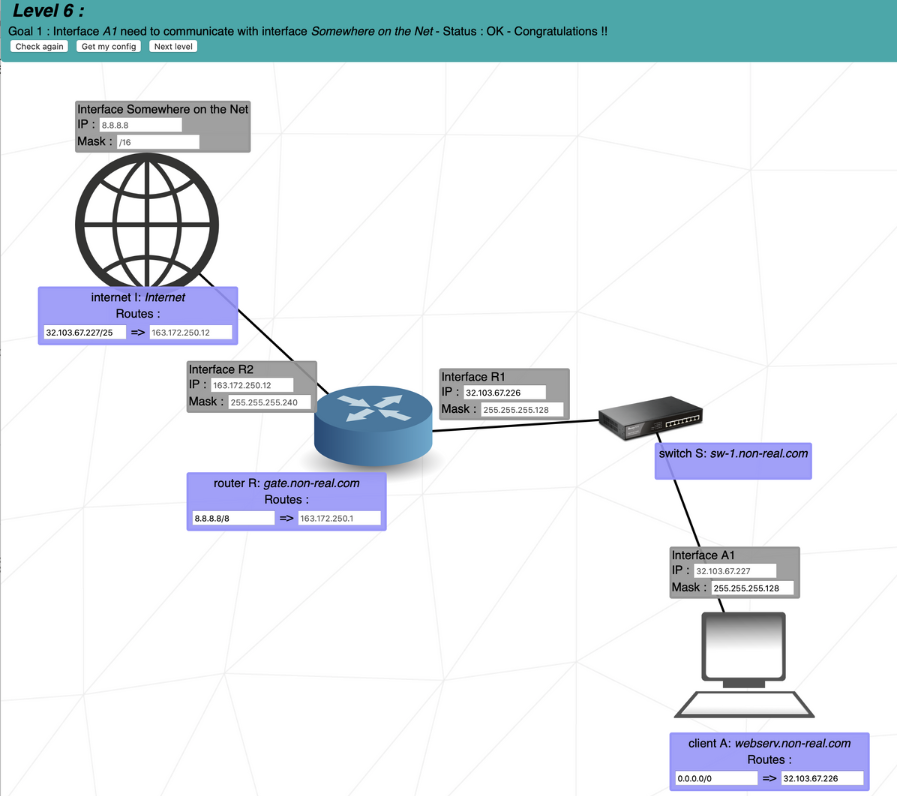This screenshot has width=897, height=796.
Task: Click the Interface A1 title
Action: (703, 555)
